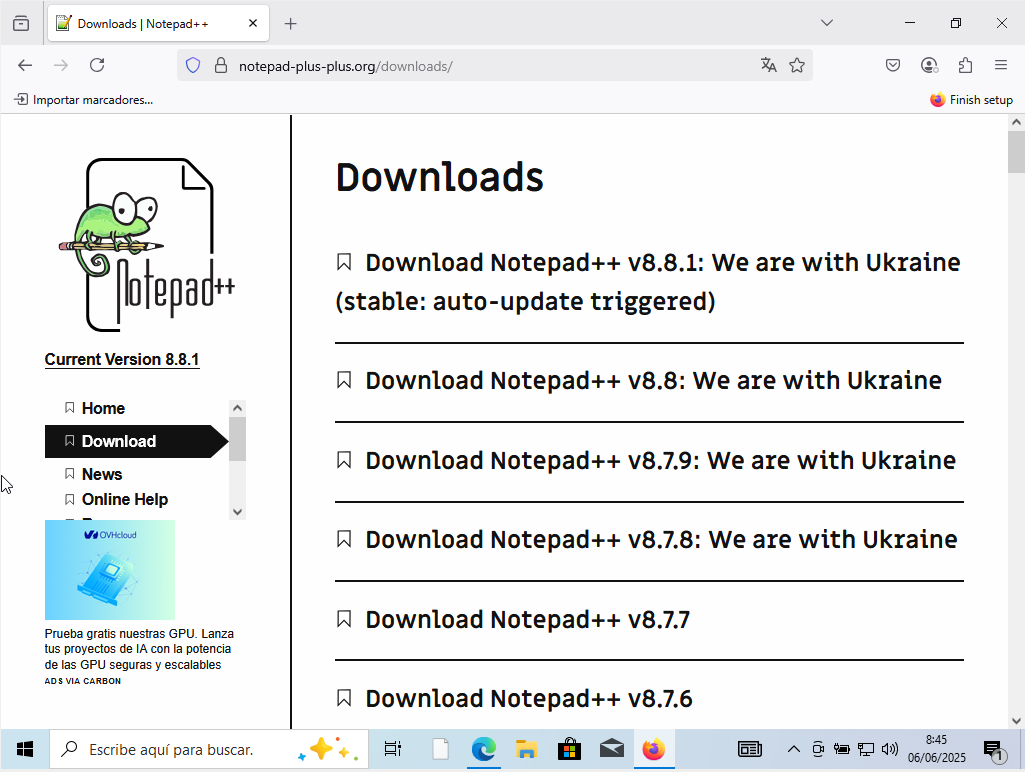1025x772 pixels.
Task: Check battery status tray icon
Action: [x=841, y=749]
